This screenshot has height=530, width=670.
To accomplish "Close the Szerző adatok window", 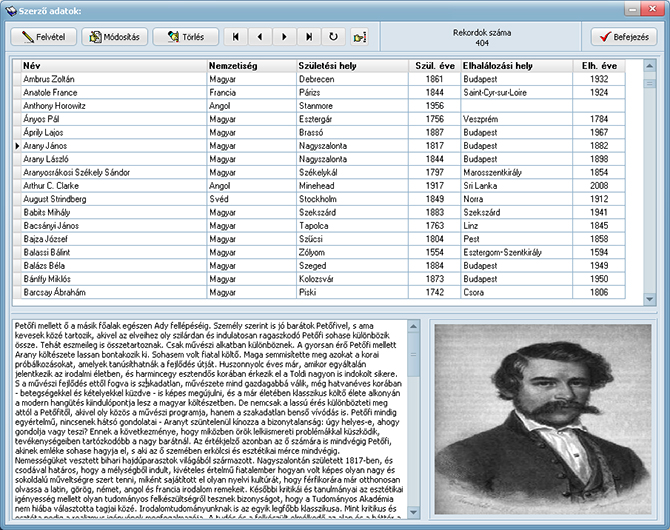I will pos(652,9).
